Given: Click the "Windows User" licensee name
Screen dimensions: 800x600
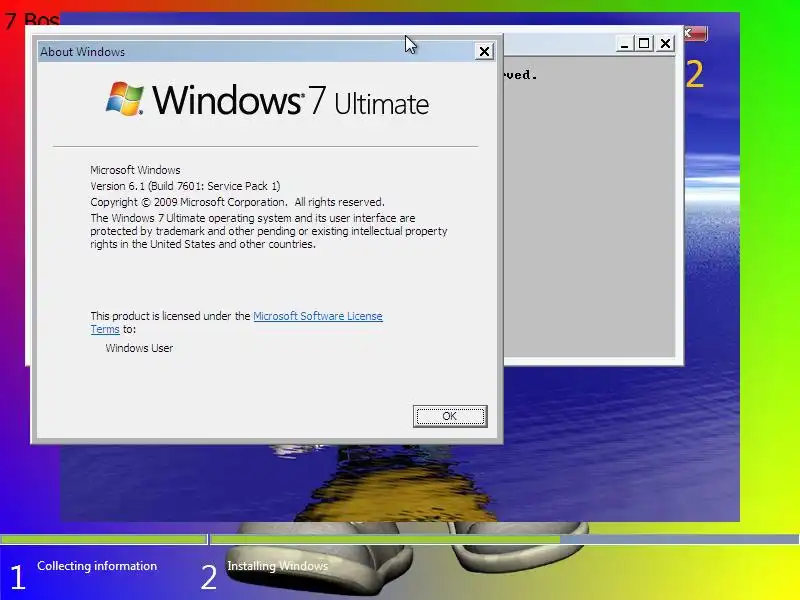Looking at the screenshot, I should [139, 348].
